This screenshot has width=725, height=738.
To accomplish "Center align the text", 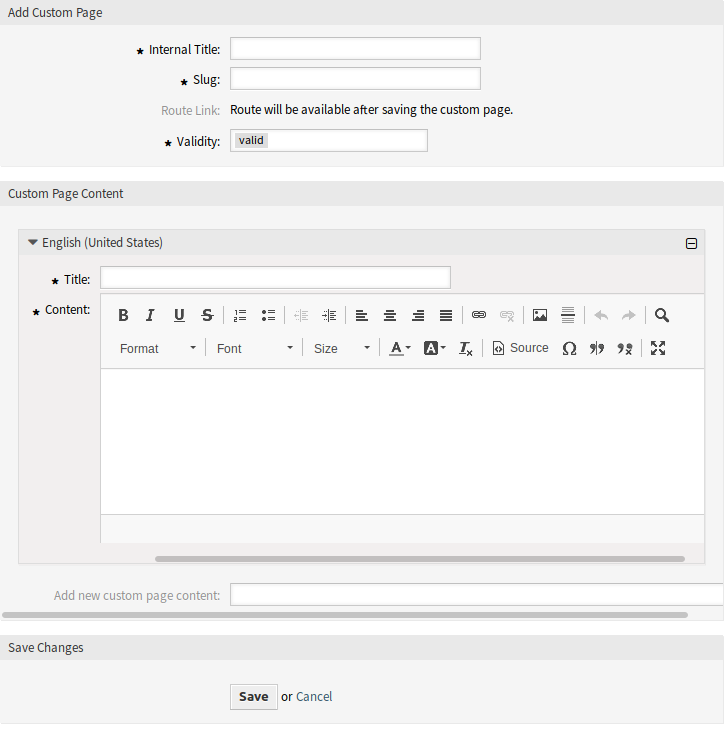I will coord(390,315).
